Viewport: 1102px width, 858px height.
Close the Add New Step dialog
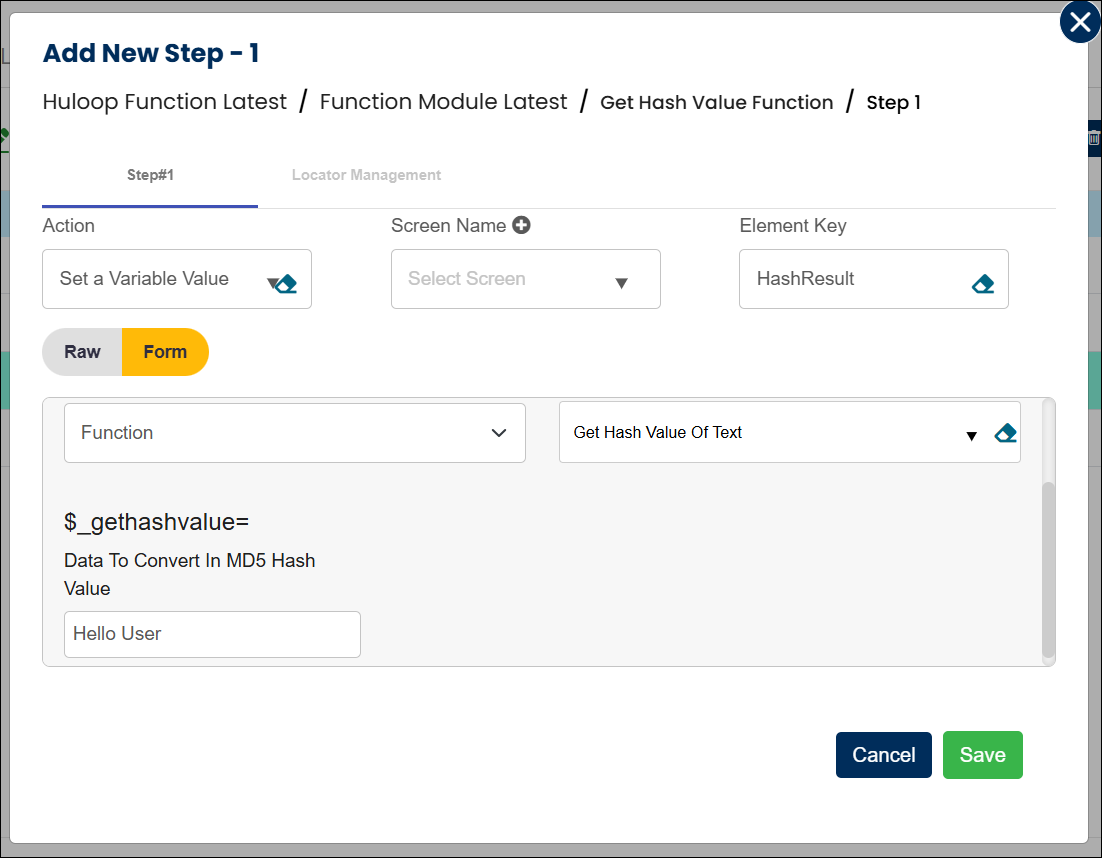pyautogui.click(x=1080, y=23)
